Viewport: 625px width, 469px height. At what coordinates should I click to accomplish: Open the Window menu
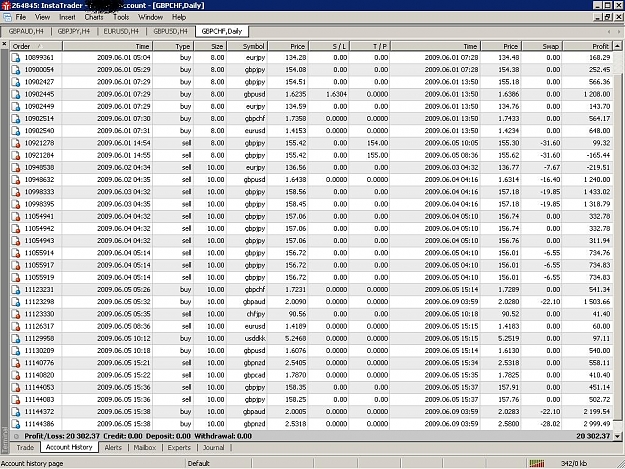pyautogui.click(x=150, y=17)
